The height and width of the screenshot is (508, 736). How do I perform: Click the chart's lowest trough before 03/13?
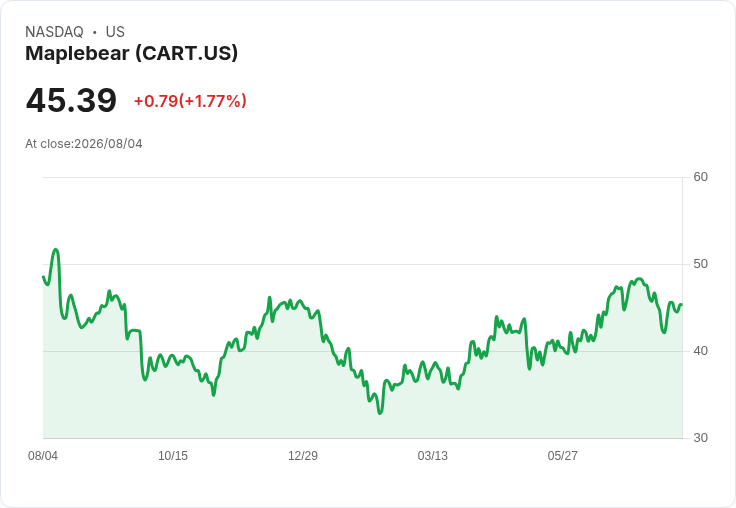[380, 413]
